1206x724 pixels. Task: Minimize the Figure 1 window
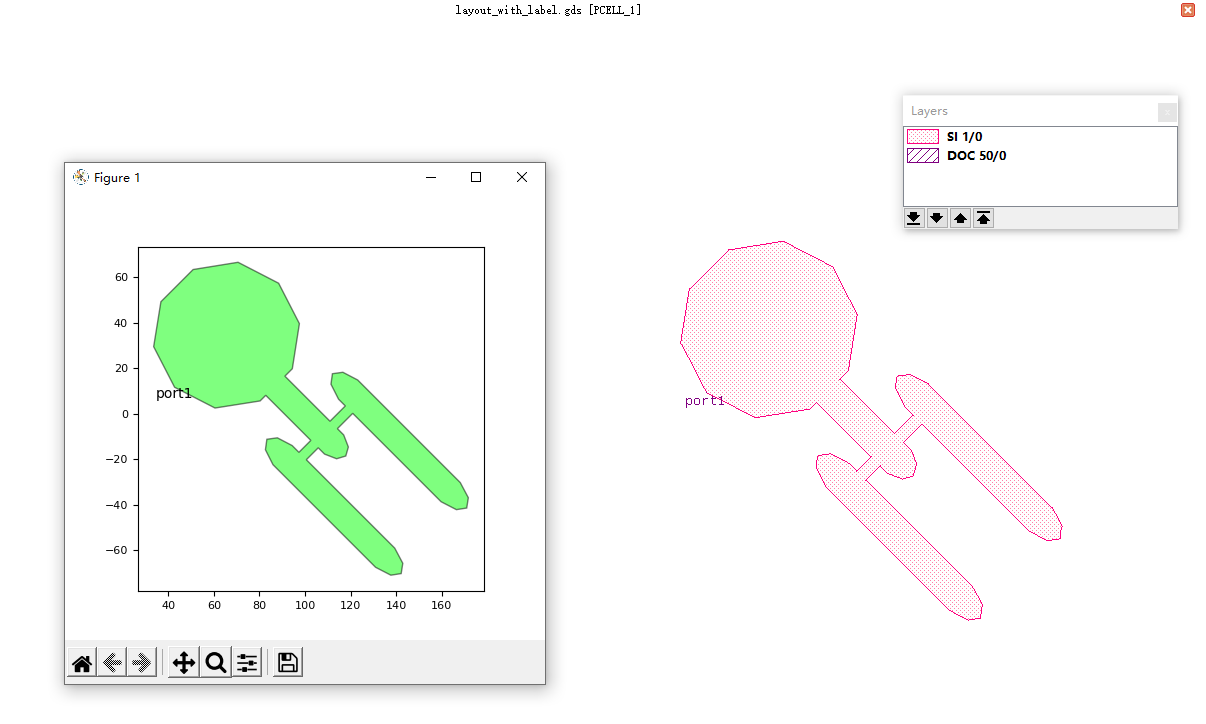[431, 177]
